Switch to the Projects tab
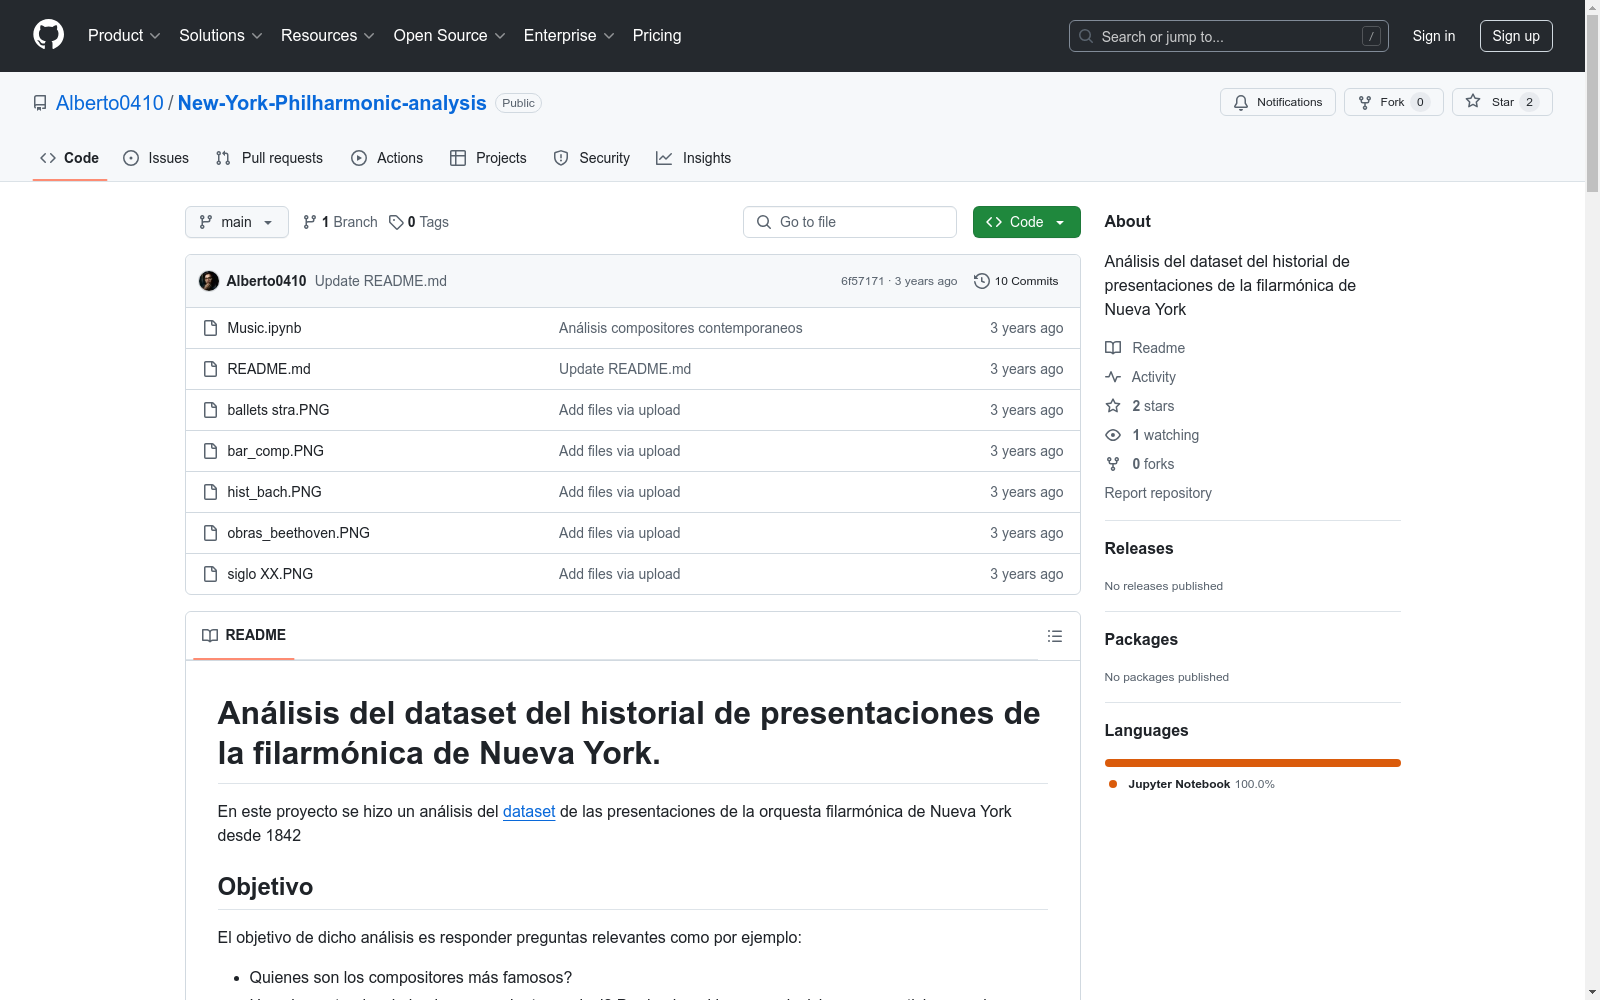The height and width of the screenshot is (1000, 1600). tap(488, 158)
